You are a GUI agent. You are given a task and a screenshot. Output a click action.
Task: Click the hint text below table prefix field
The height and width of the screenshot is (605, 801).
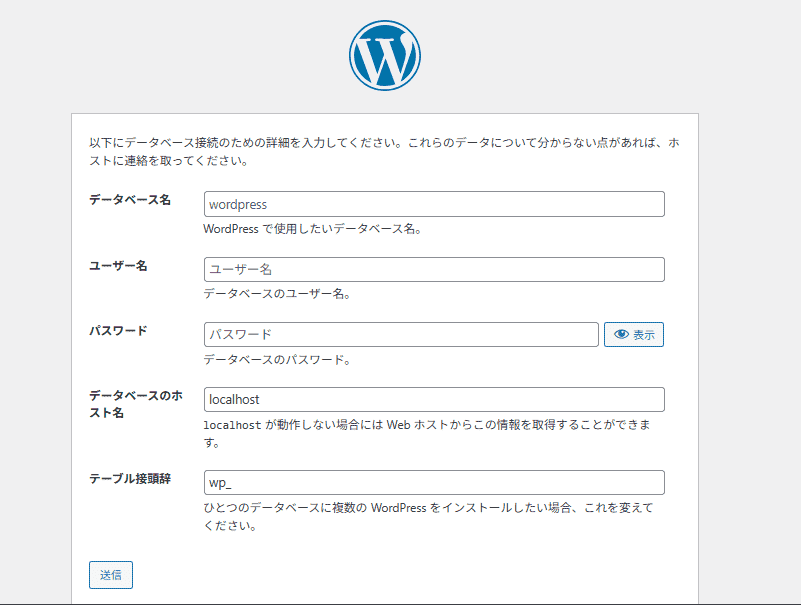tap(427, 508)
